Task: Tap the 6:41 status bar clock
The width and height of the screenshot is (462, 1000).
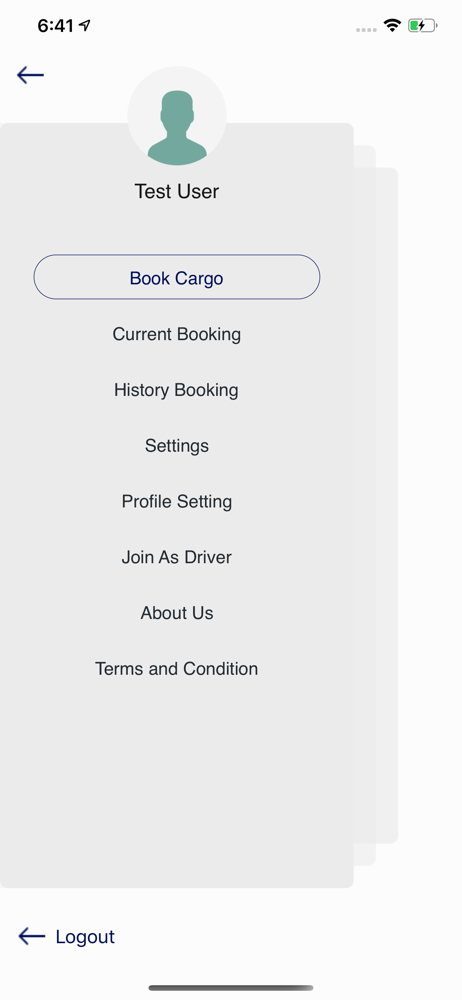Action: click(56, 26)
